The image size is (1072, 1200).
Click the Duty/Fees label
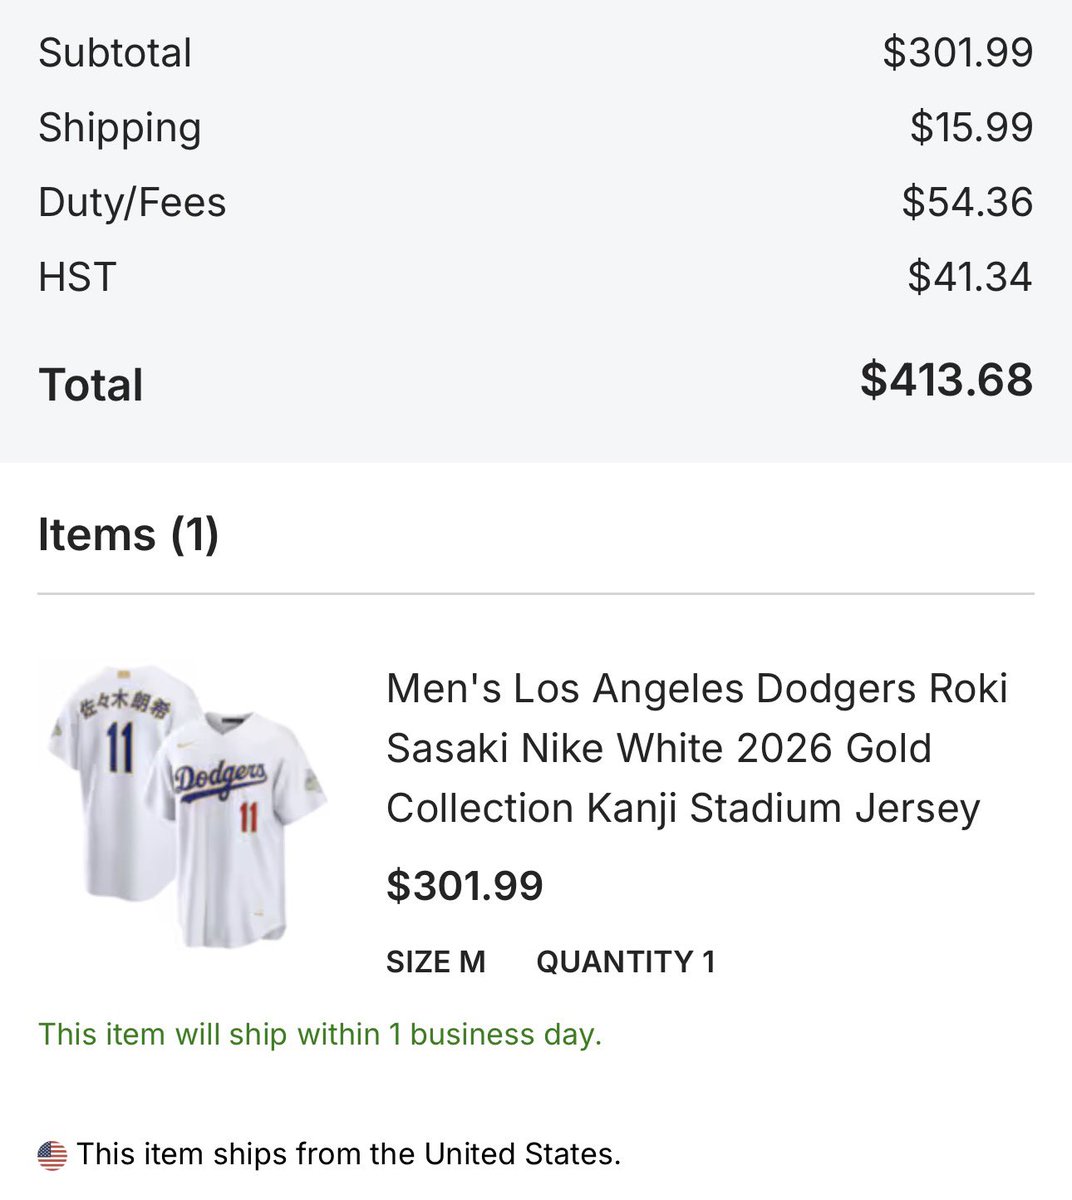(132, 202)
